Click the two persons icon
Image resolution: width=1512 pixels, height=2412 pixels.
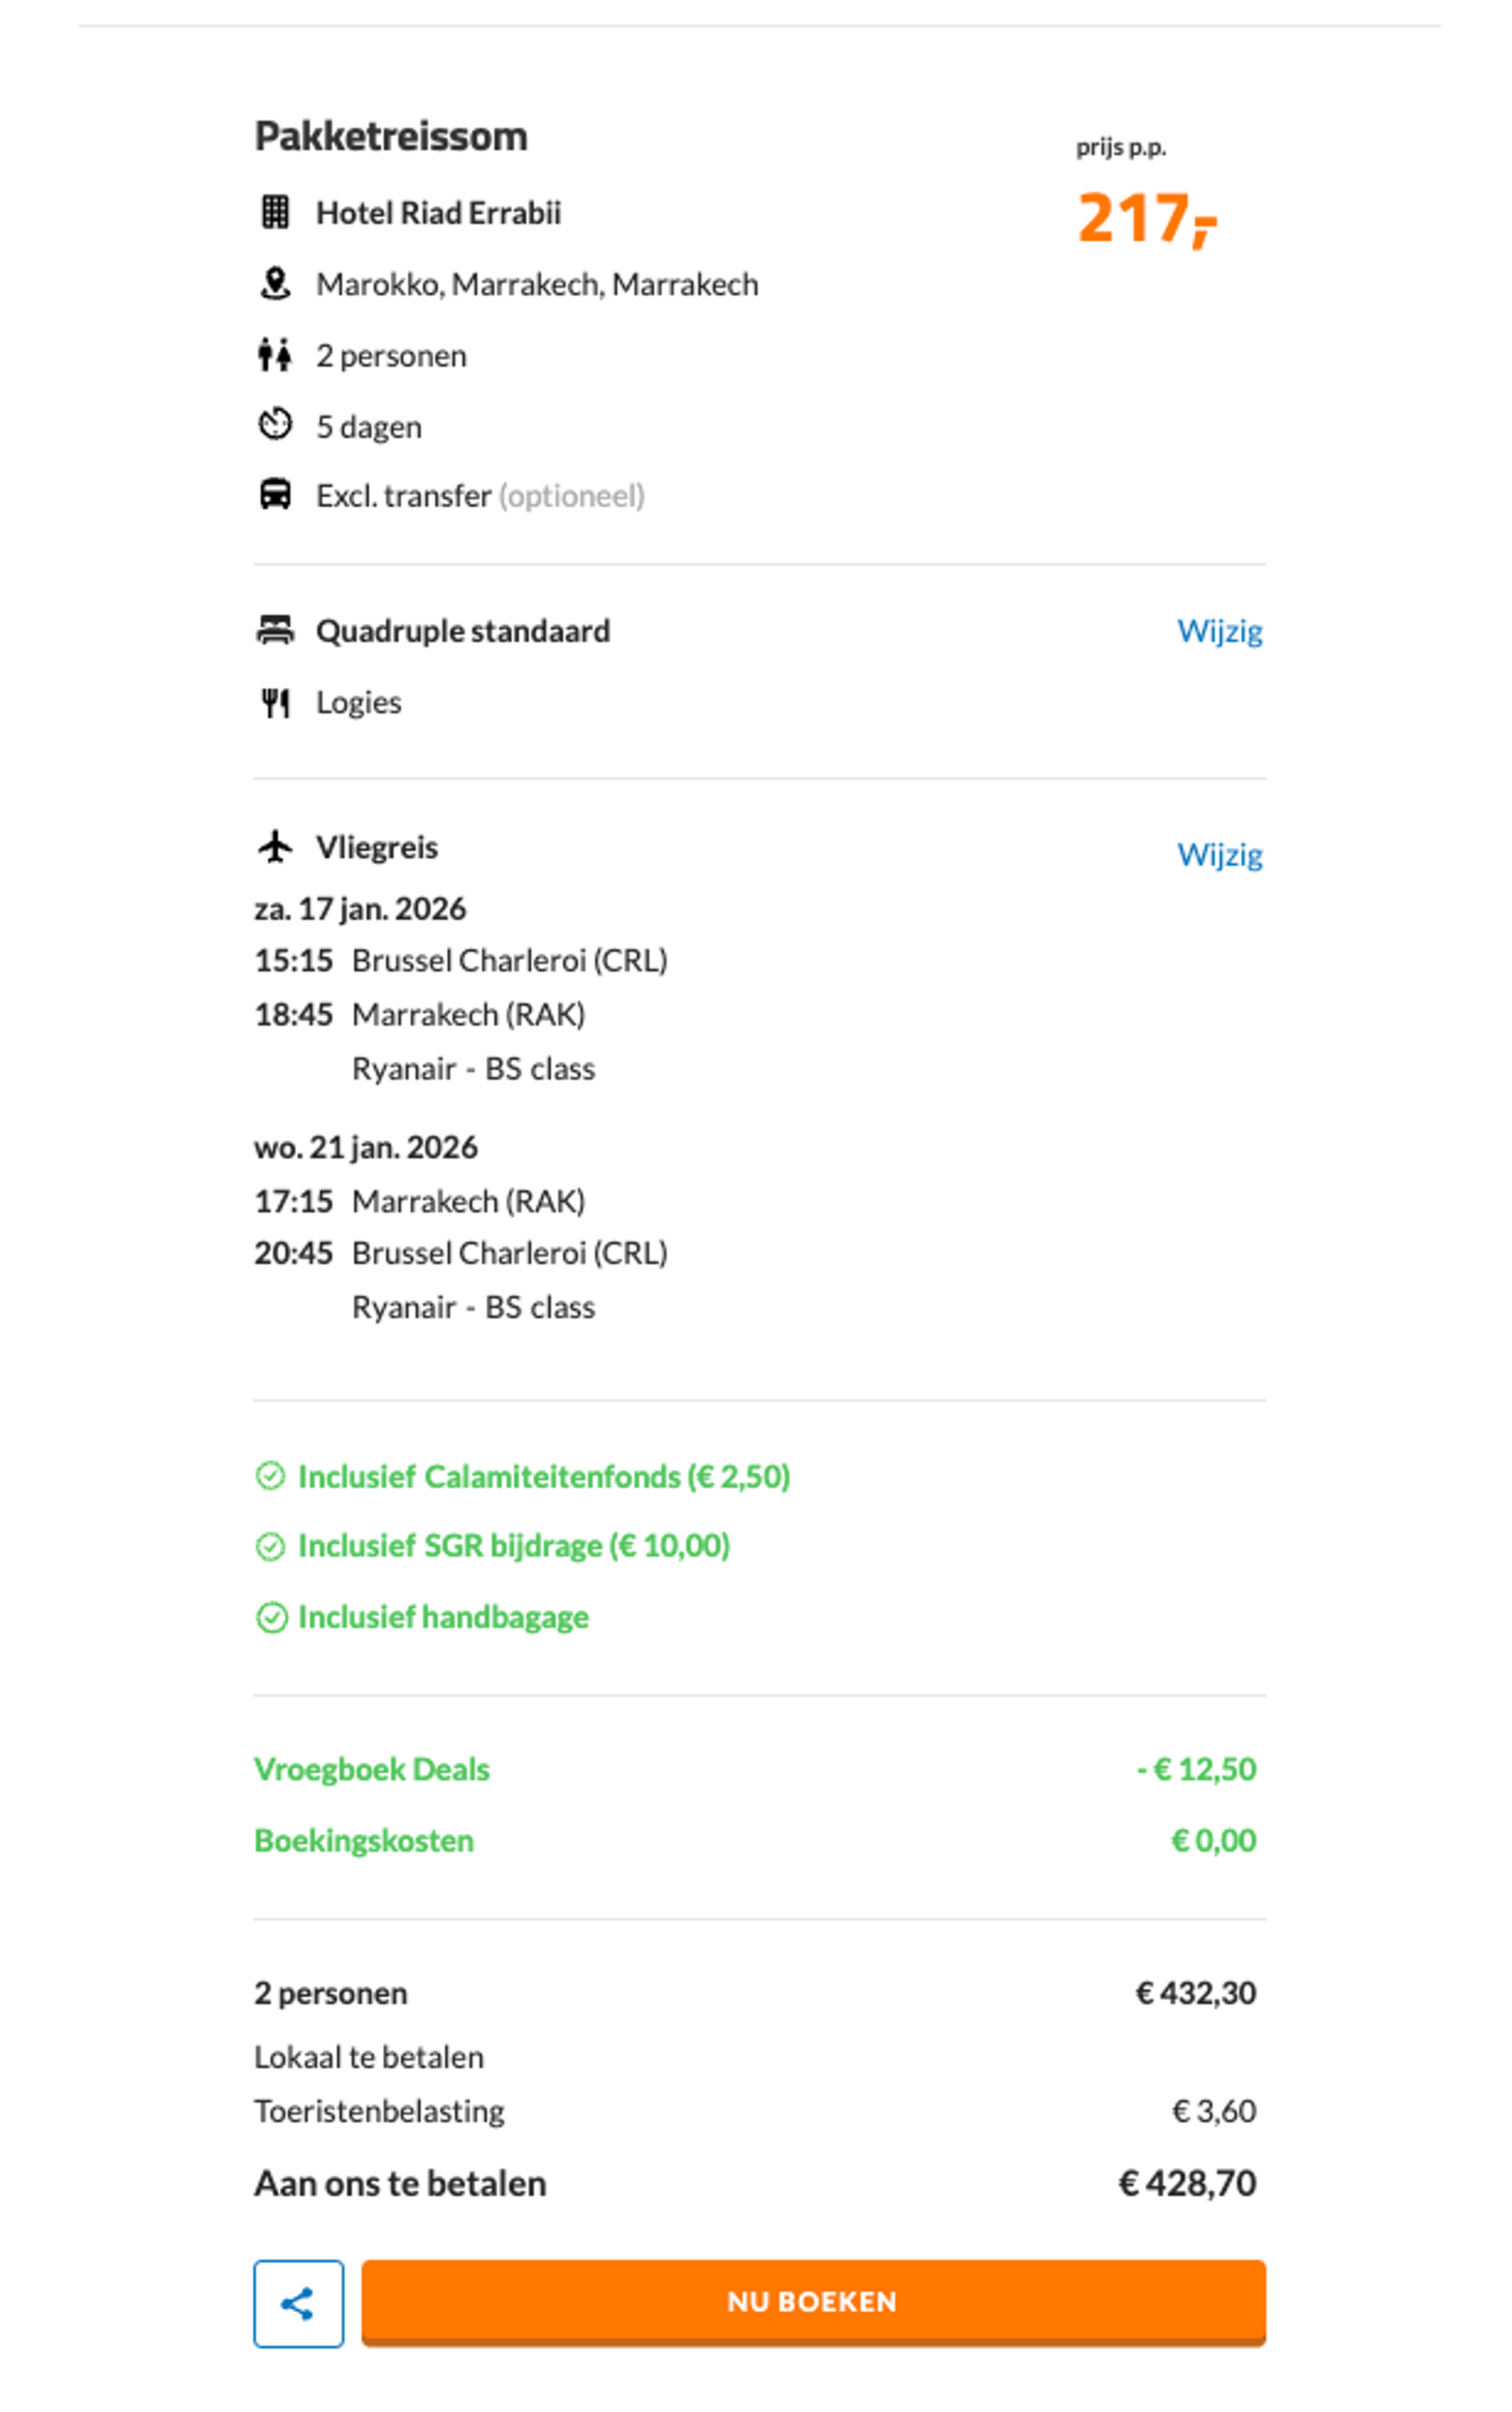[x=275, y=355]
